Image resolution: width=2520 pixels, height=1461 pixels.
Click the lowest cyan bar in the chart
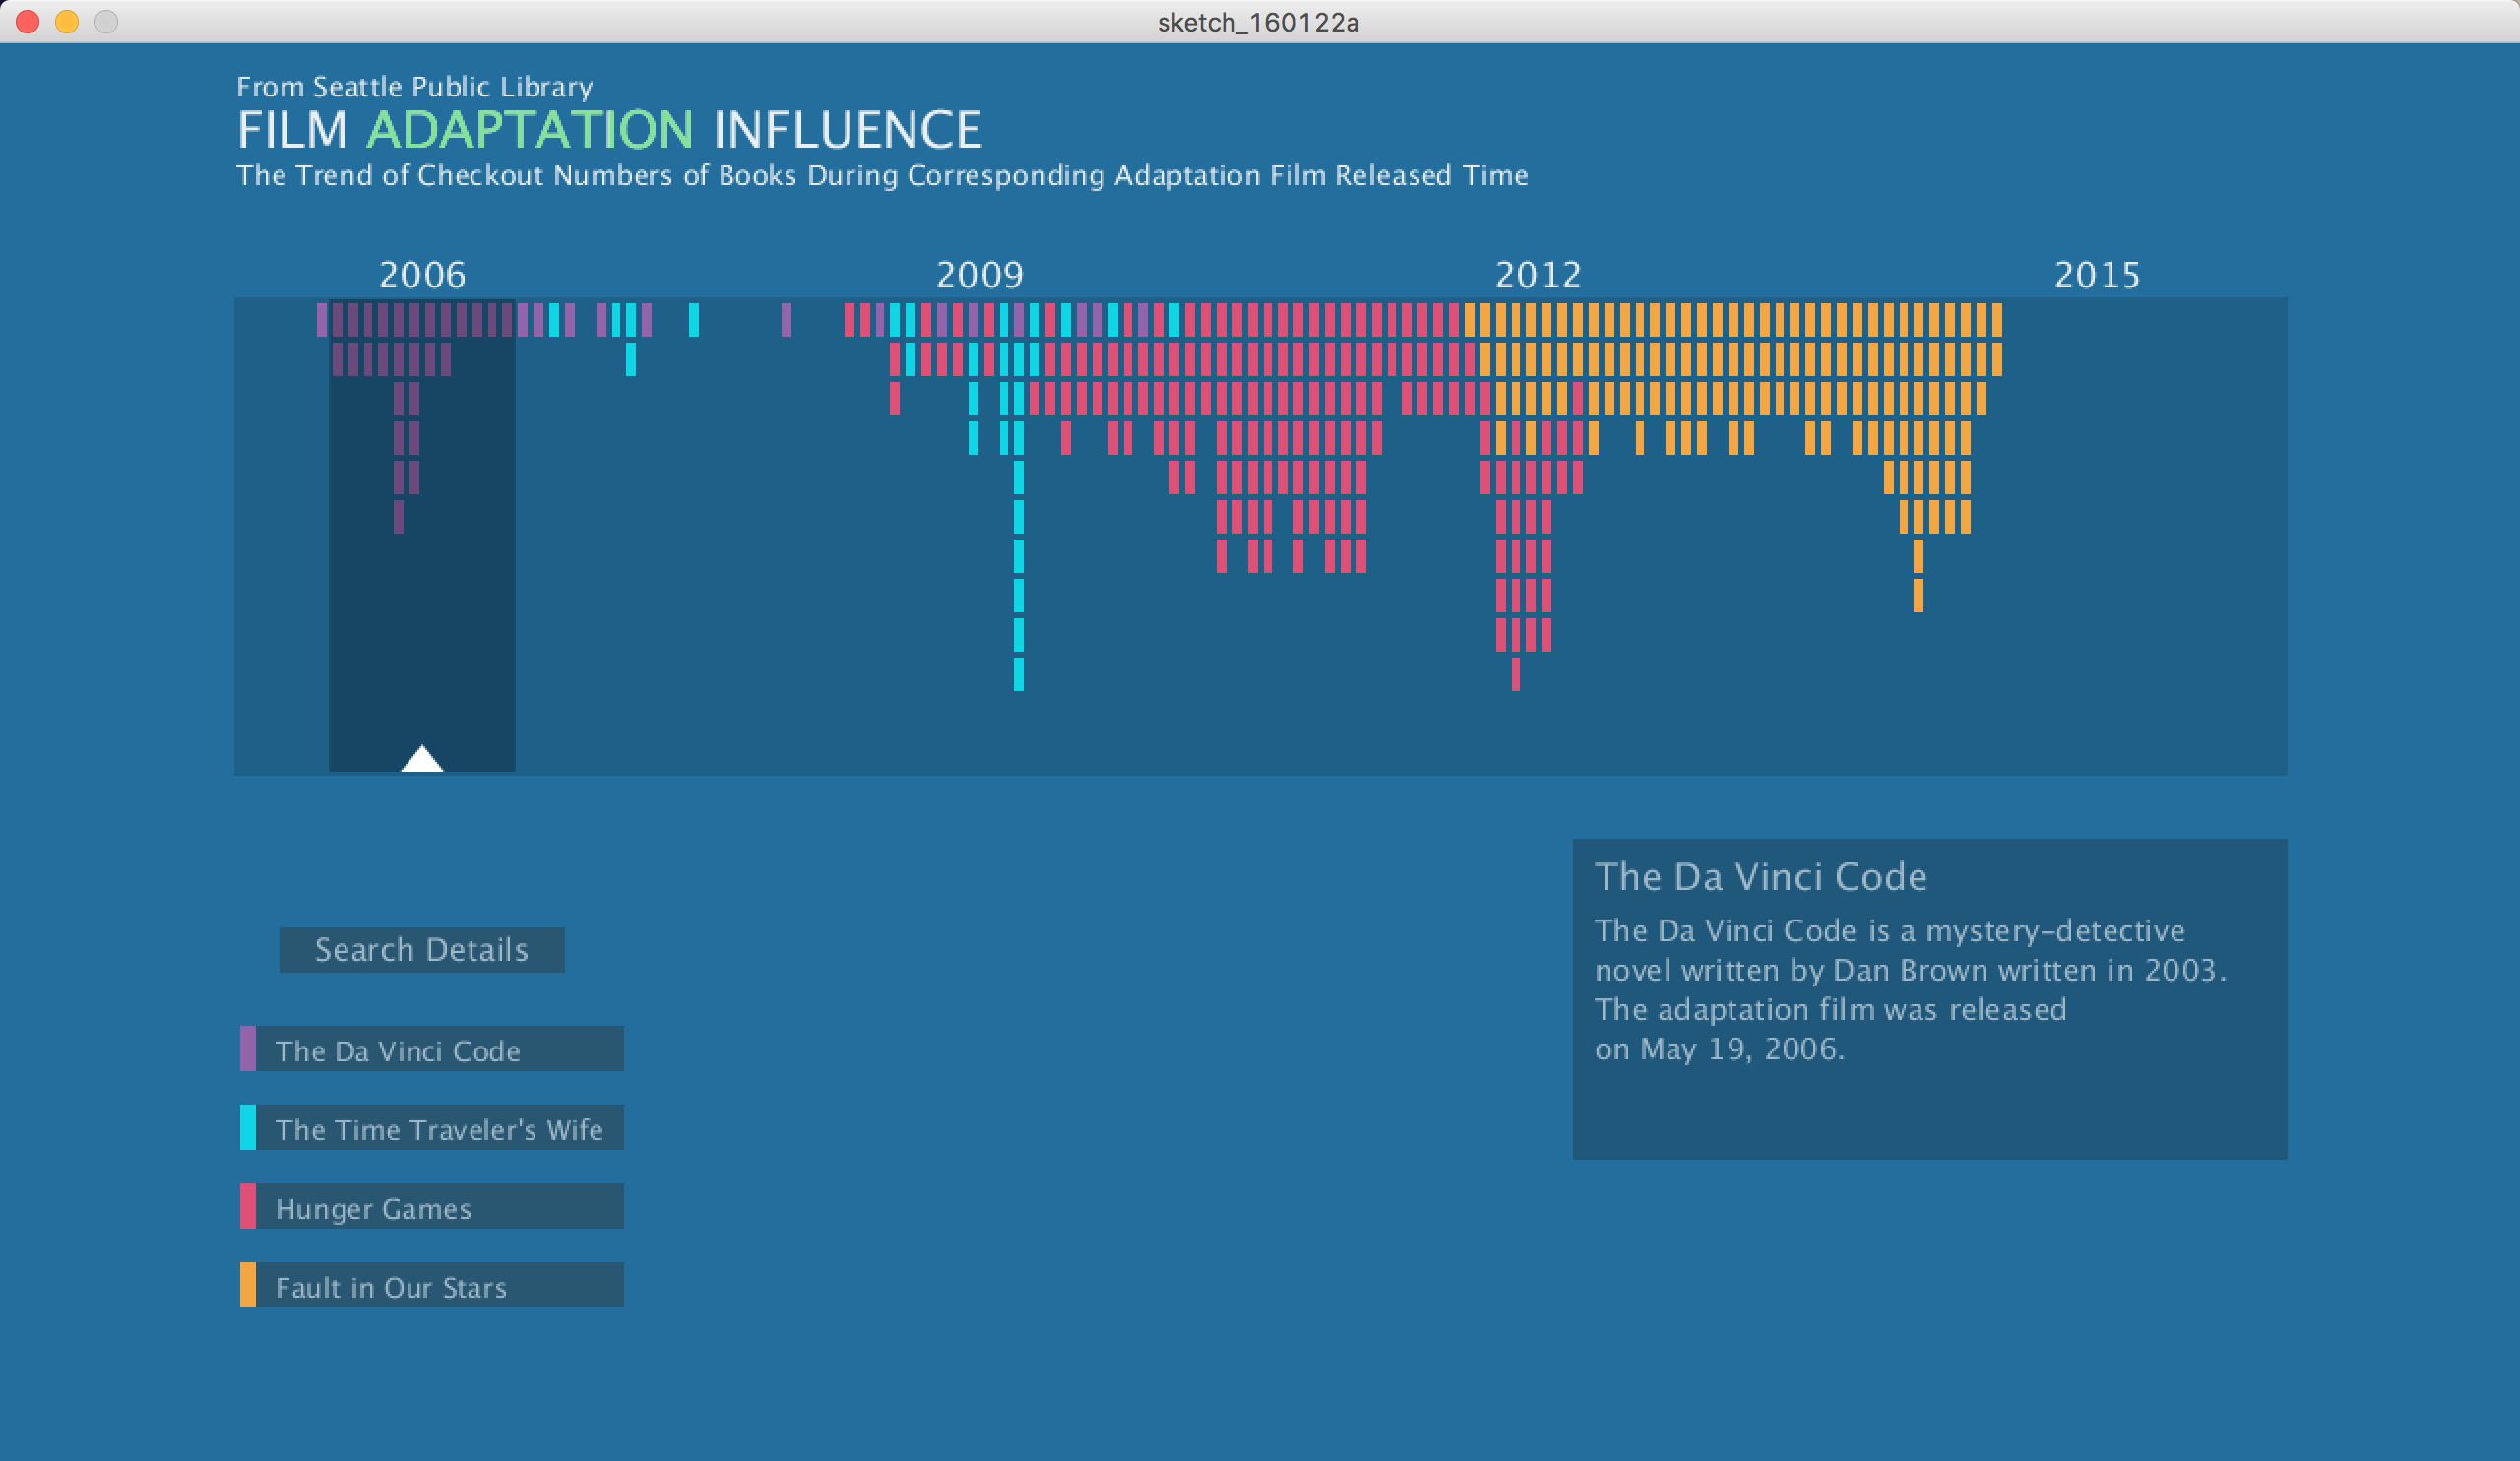[1018, 674]
